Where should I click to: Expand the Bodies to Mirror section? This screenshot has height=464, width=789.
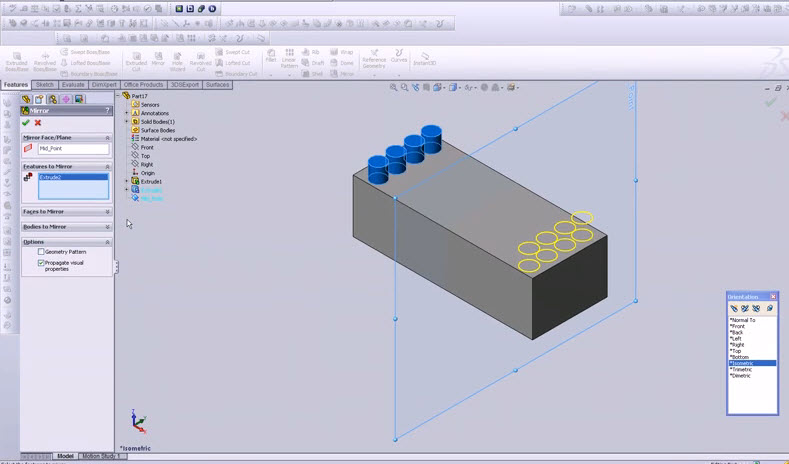tap(107, 227)
